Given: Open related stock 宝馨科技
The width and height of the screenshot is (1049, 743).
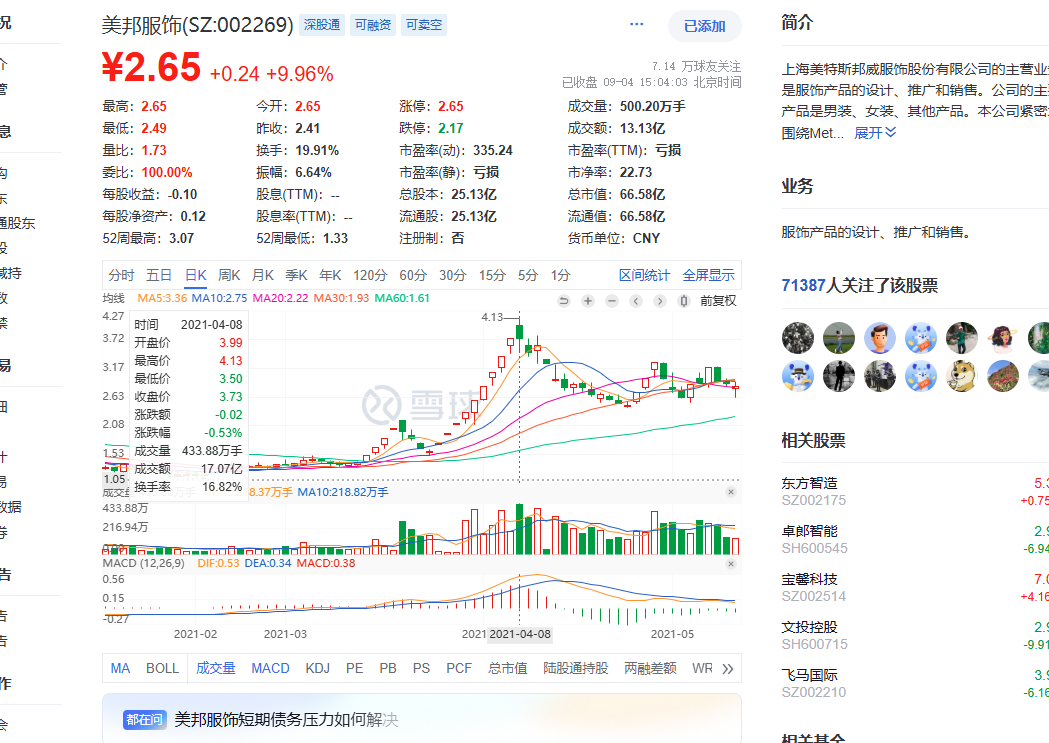Looking at the screenshot, I should [x=809, y=579].
